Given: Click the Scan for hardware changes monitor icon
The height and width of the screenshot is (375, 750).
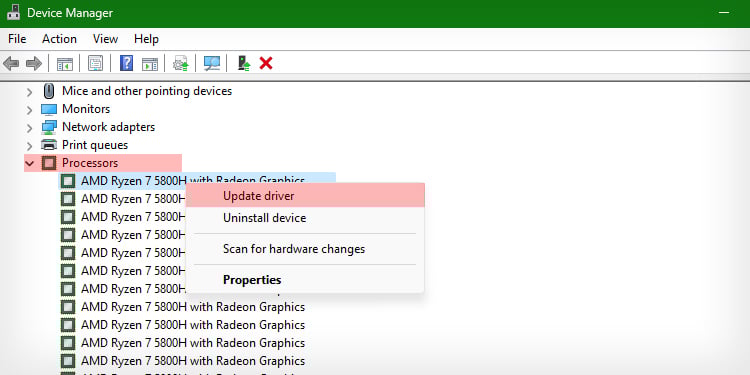Looking at the screenshot, I should click(x=211, y=63).
